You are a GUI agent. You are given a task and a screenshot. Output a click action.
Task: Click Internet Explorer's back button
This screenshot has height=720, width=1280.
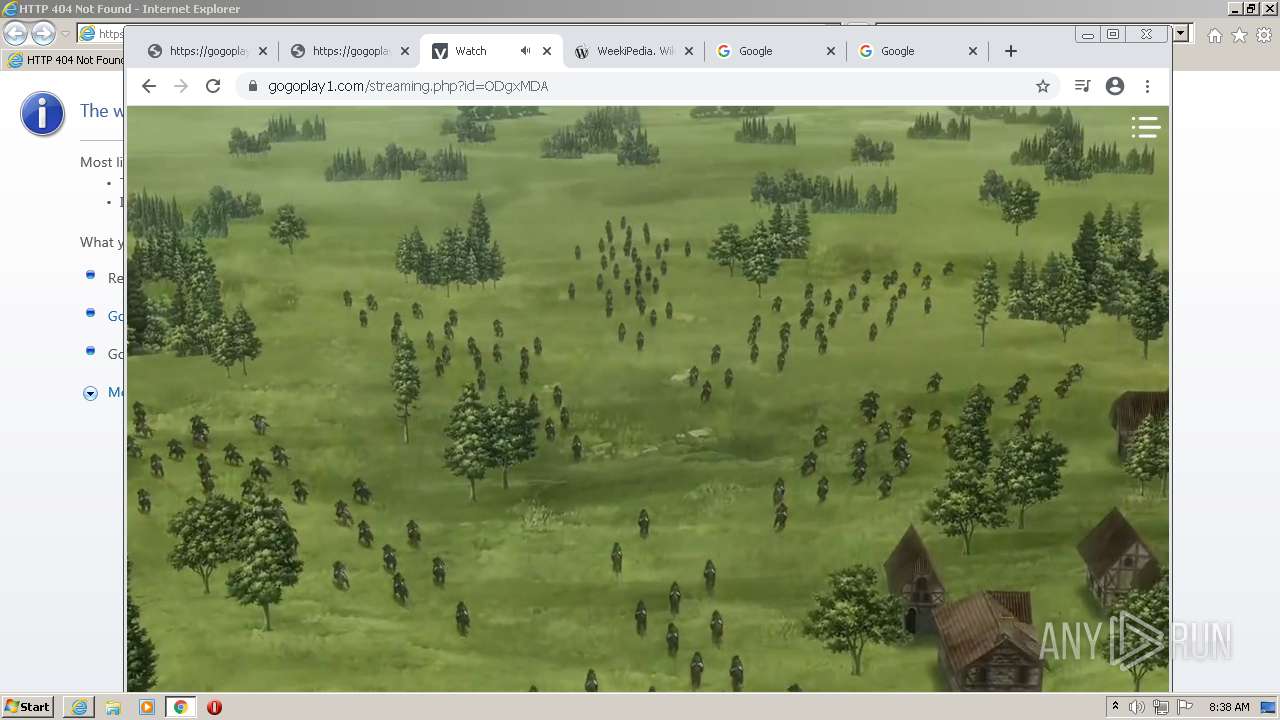coord(15,34)
